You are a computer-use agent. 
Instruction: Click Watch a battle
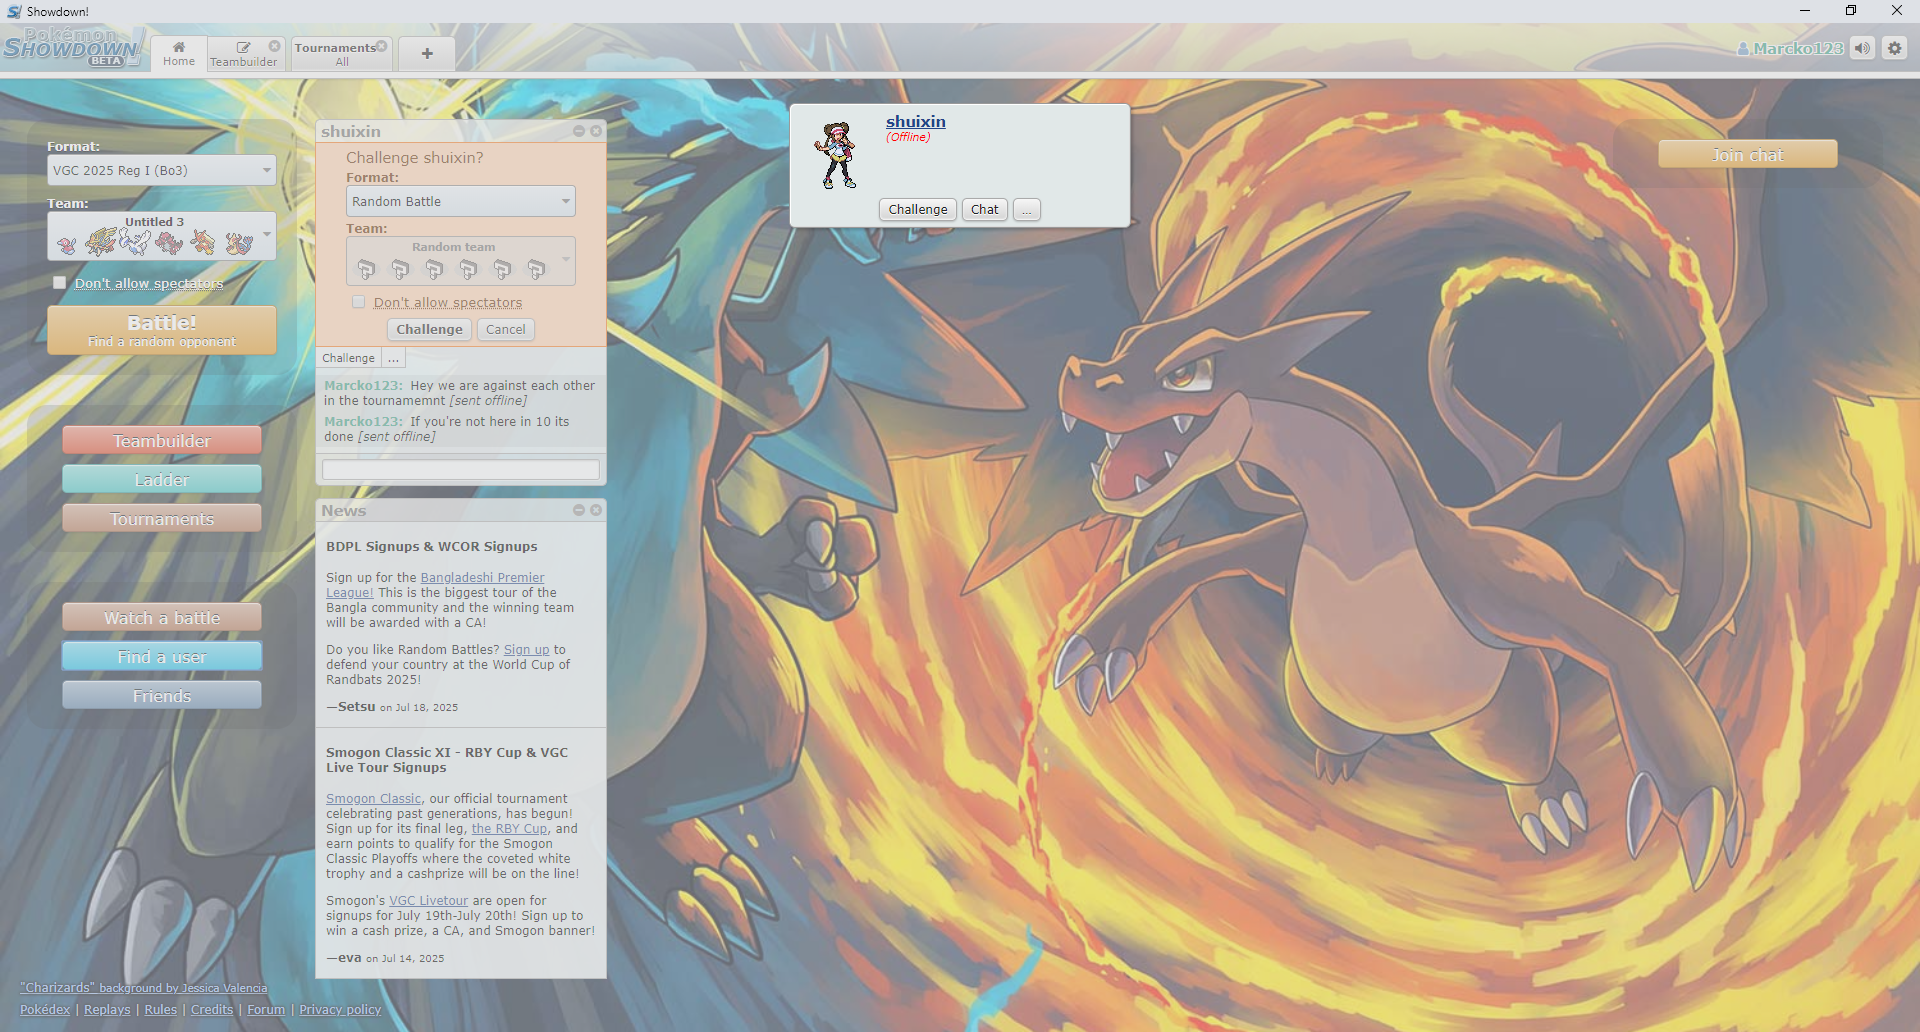(162, 618)
